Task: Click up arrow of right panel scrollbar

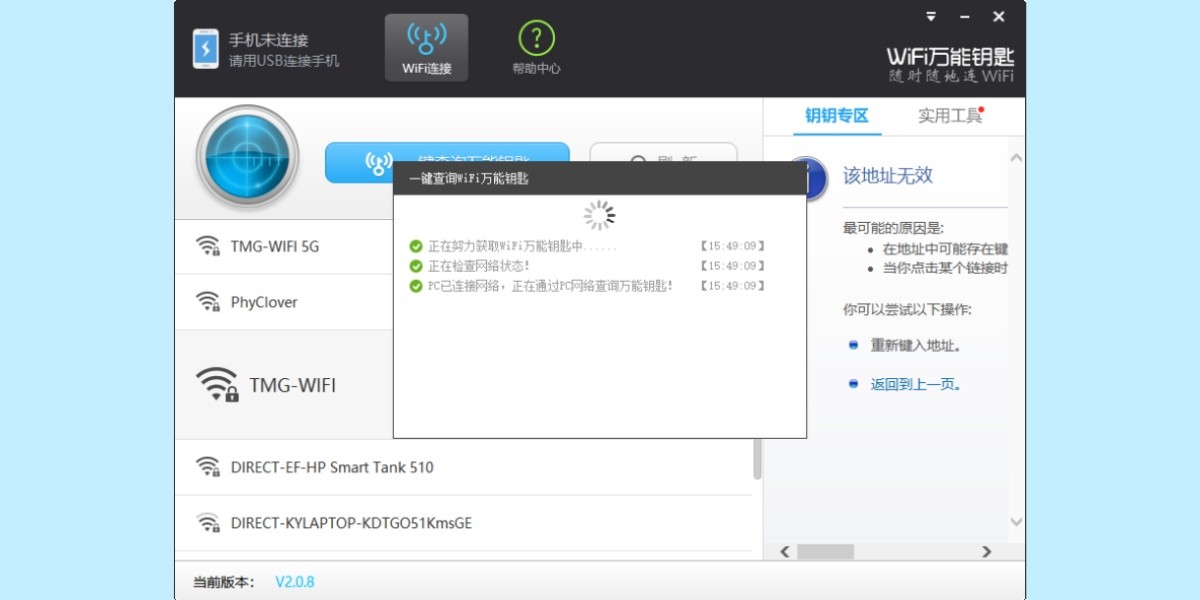Action: pyautogui.click(x=1016, y=158)
